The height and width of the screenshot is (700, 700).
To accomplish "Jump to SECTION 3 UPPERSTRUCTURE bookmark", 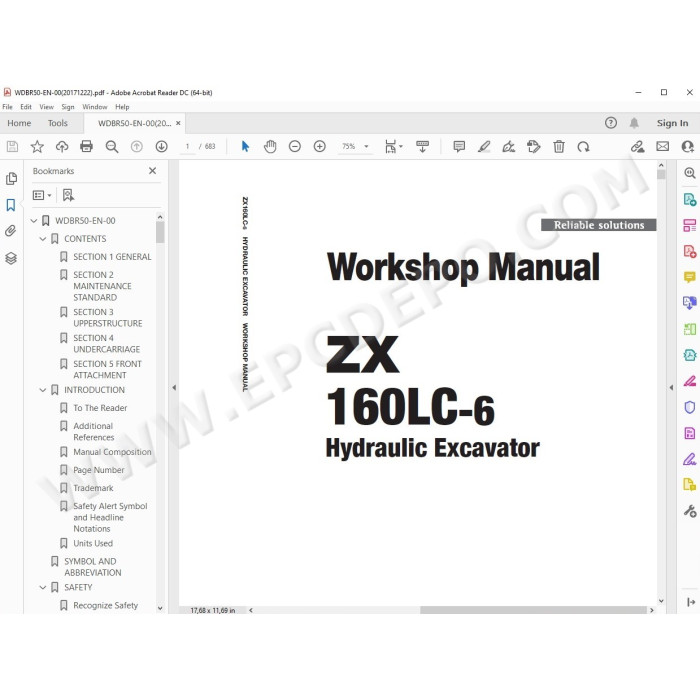I will point(108,317).
